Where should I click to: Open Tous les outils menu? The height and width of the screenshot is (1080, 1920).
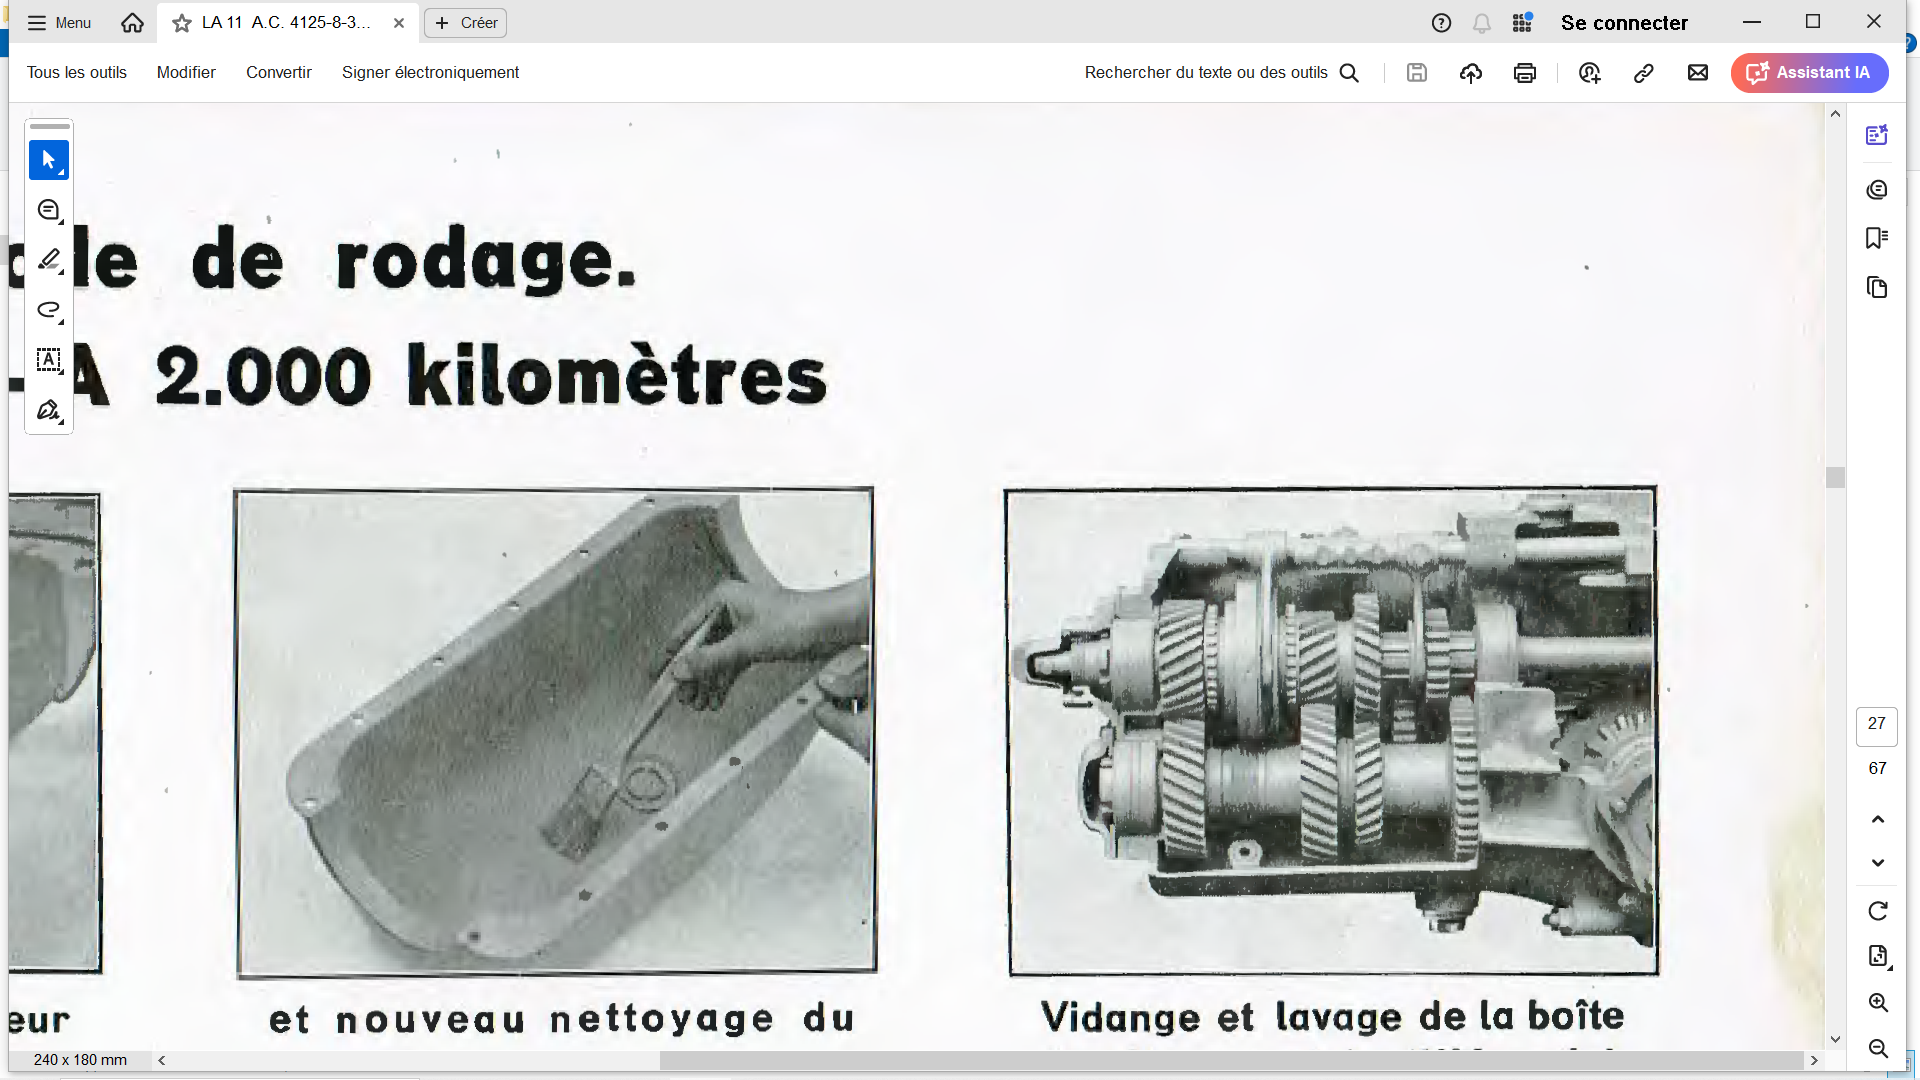pyautogui.click(x=76, y=73)
